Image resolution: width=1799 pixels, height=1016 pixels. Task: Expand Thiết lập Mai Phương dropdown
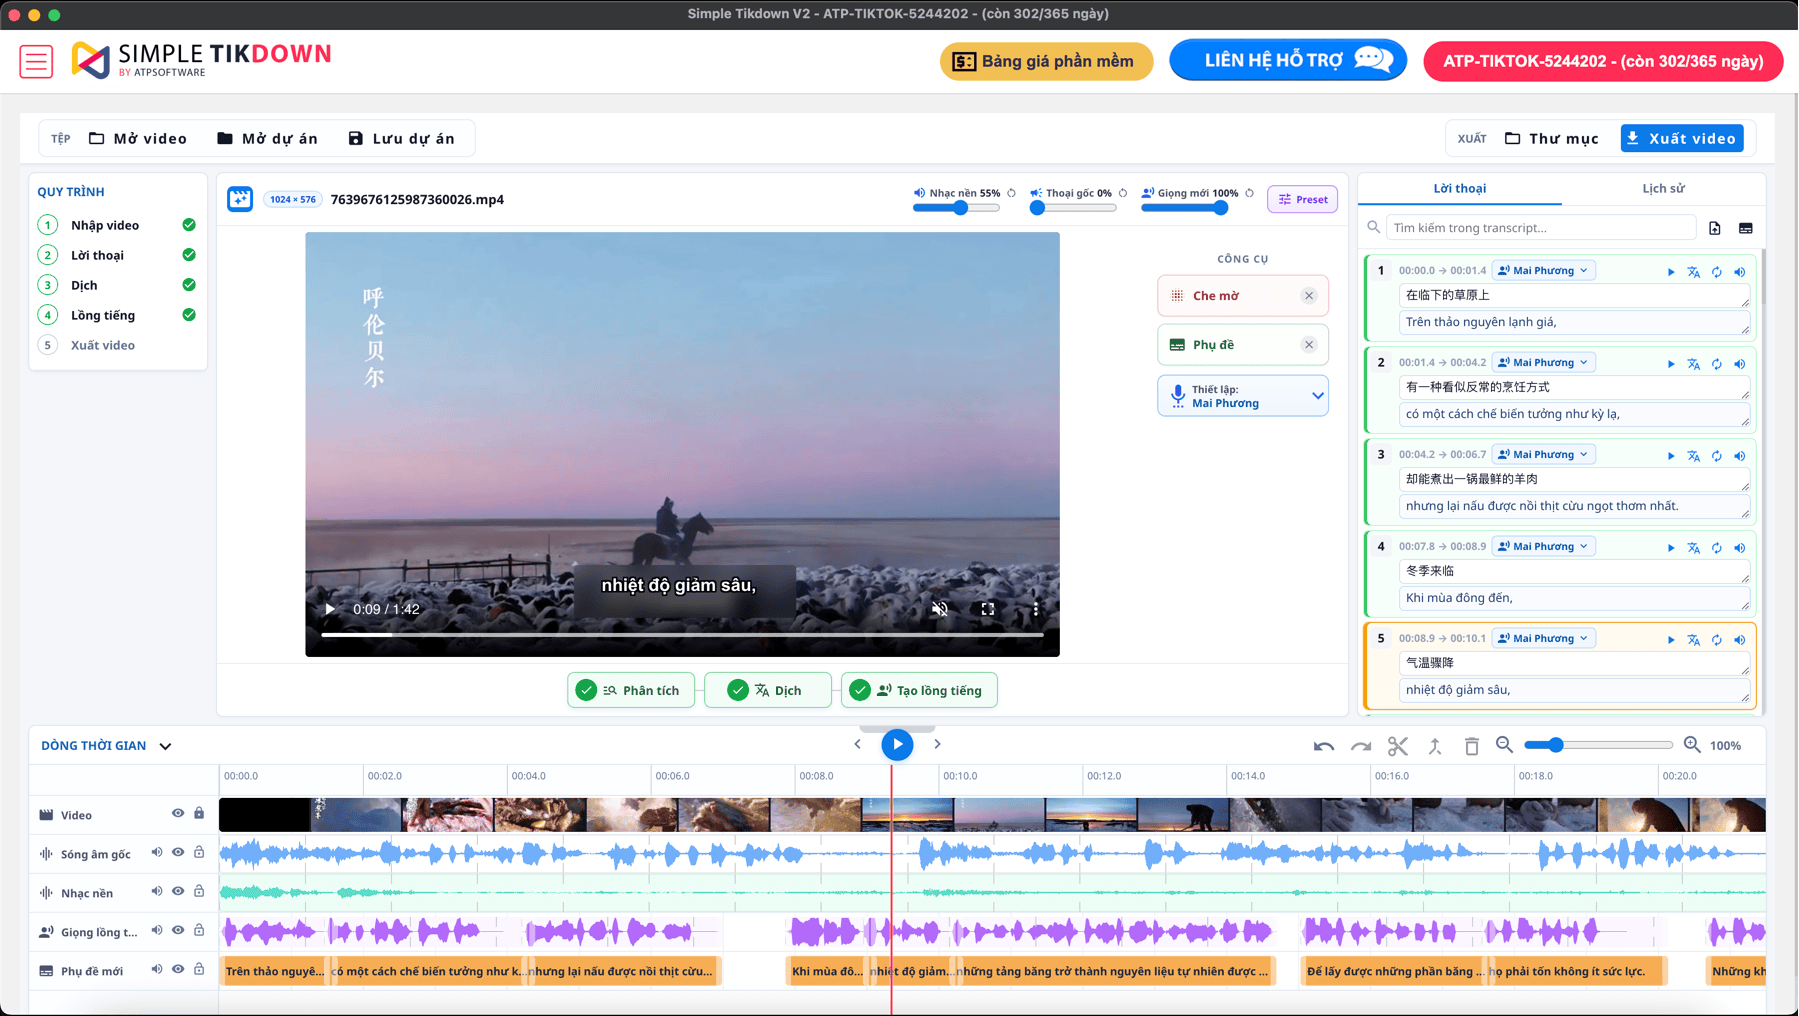[1243, 396]
